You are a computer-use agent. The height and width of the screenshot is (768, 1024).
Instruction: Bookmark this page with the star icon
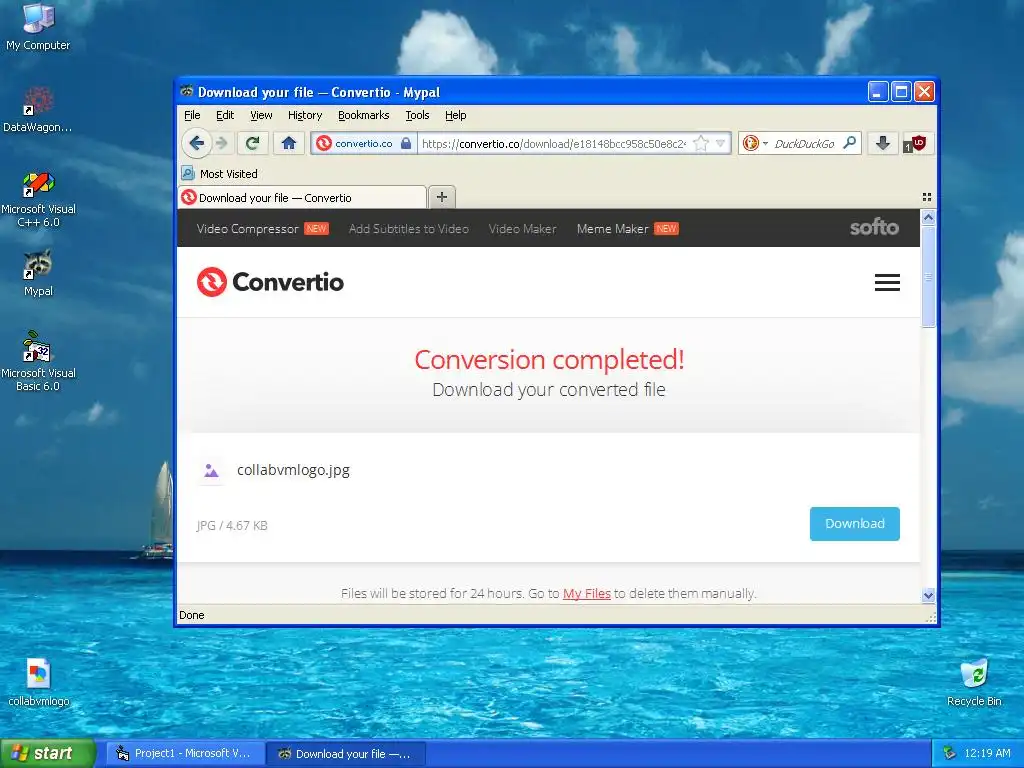[701, 144]
